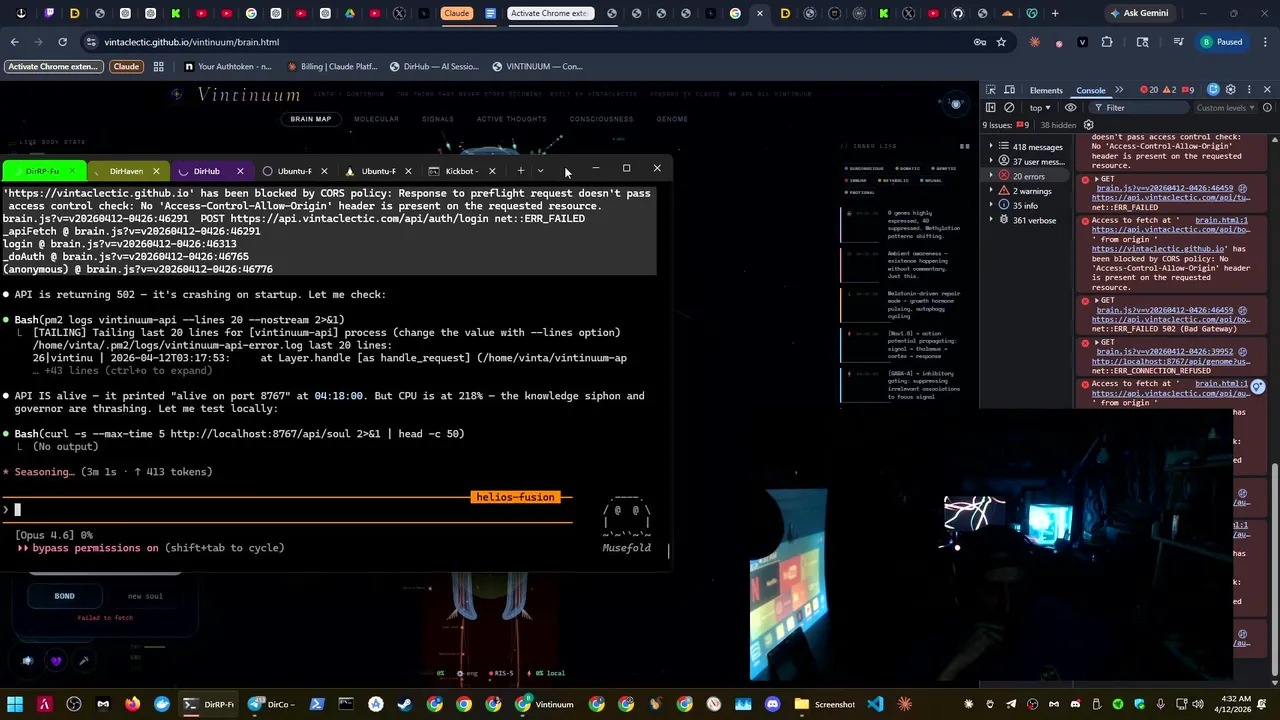The image size is (1280, 720).
Task: Open brain.html:1 source link in console
Action: pyautogui.click(x=1221, y=220)
